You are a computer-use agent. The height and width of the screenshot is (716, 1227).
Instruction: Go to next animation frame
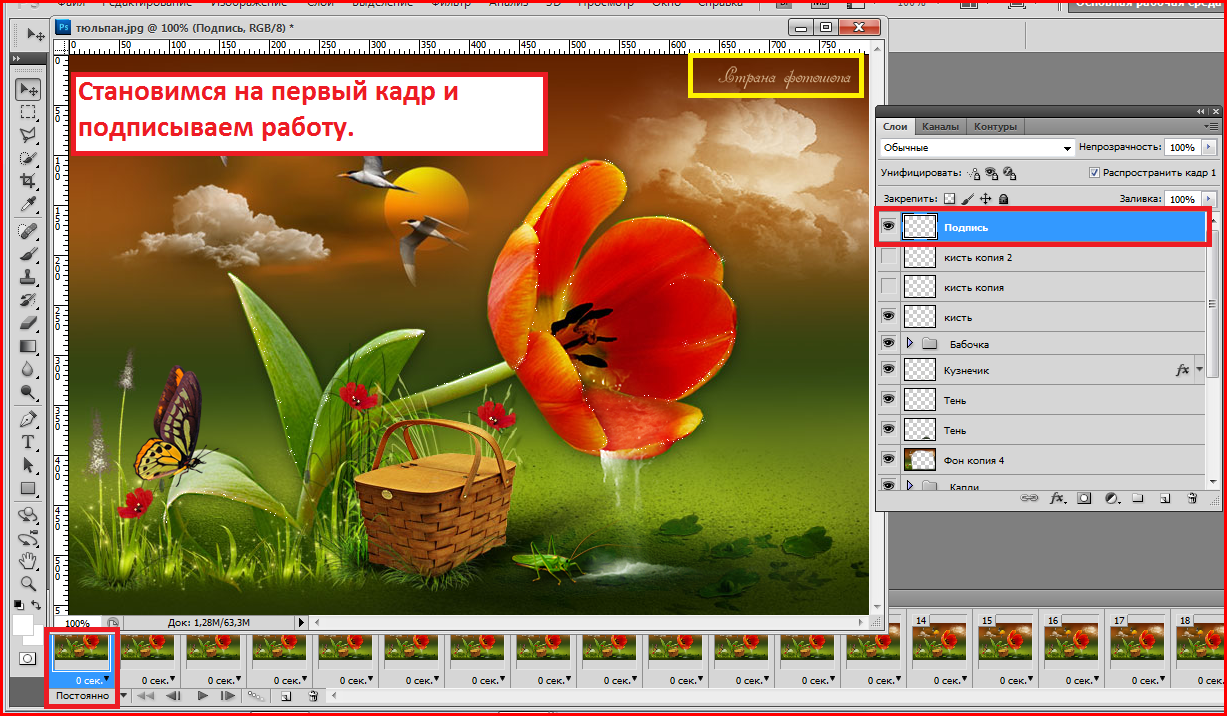[228, 696]
